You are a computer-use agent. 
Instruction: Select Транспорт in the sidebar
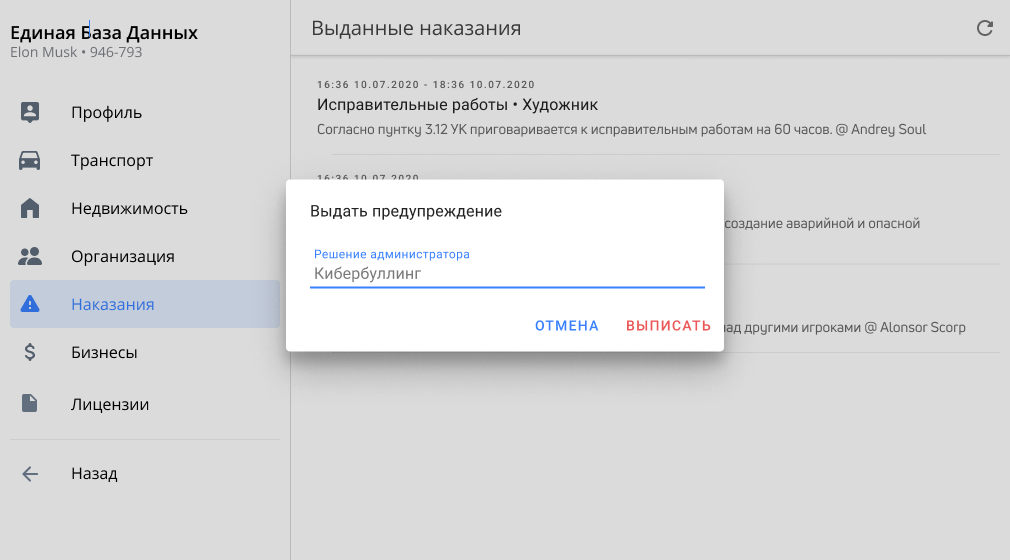112,160
